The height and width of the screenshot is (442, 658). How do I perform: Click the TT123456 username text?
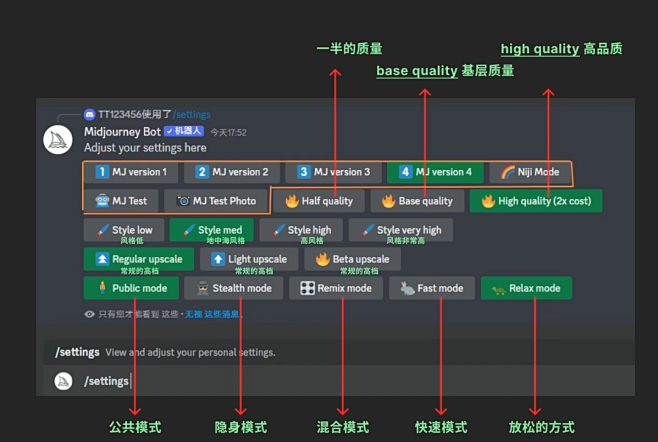coord(120,114)
